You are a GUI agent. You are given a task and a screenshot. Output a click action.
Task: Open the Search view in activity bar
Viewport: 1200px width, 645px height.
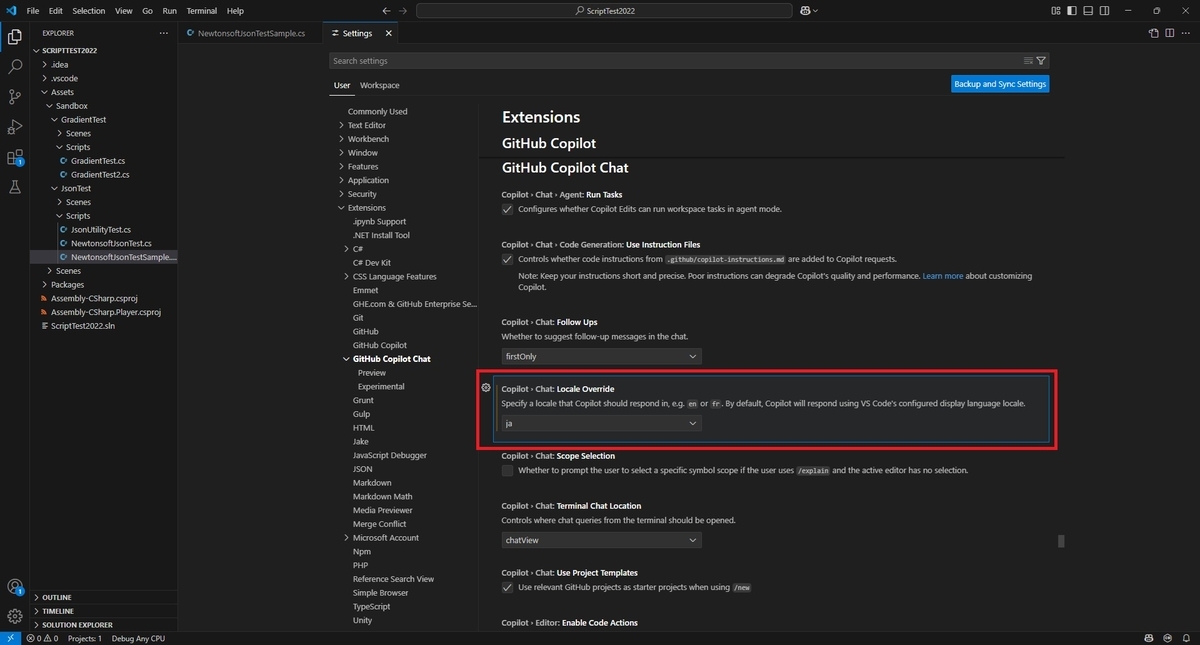(15, 67)
